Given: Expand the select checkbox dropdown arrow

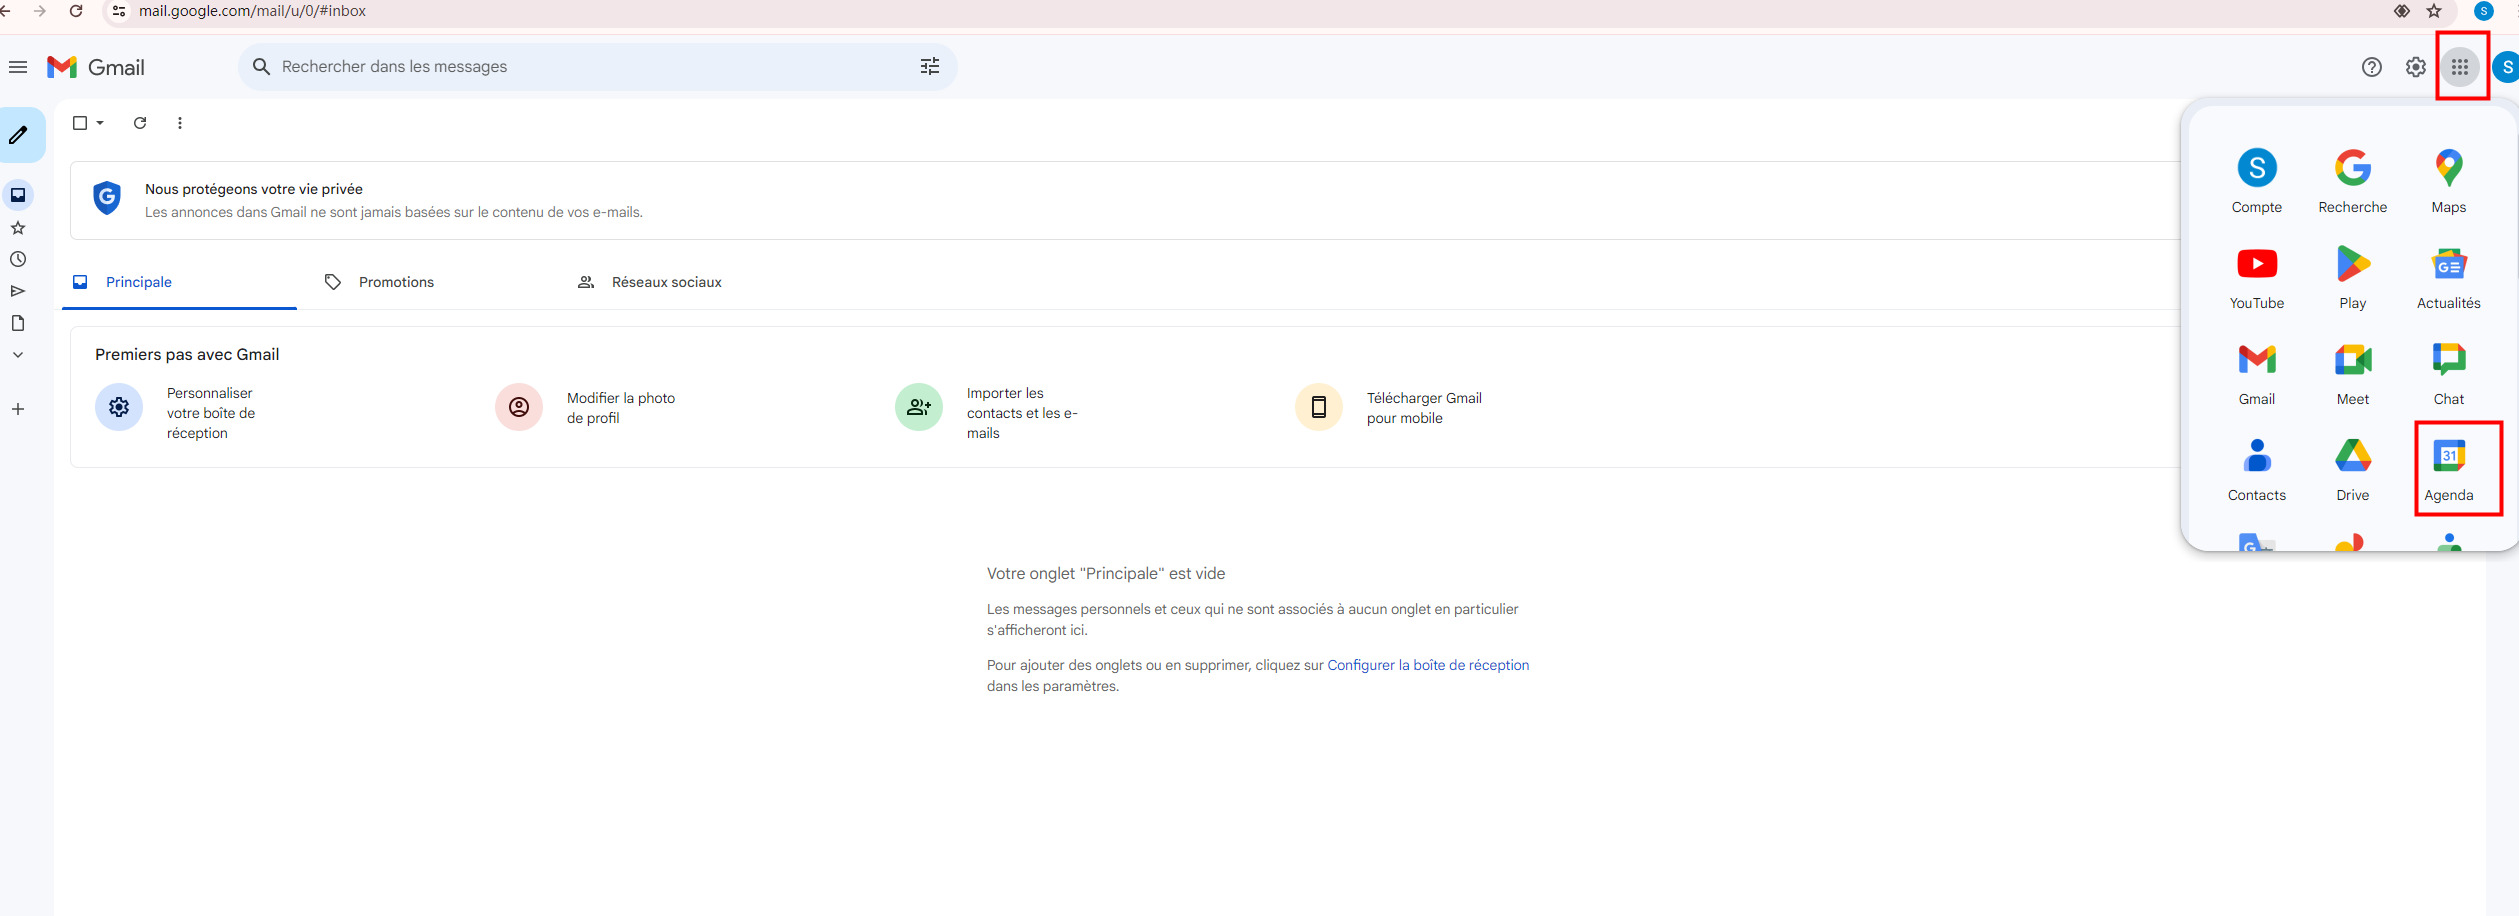Looking at the screenshot, I should (x=100, y=123).
